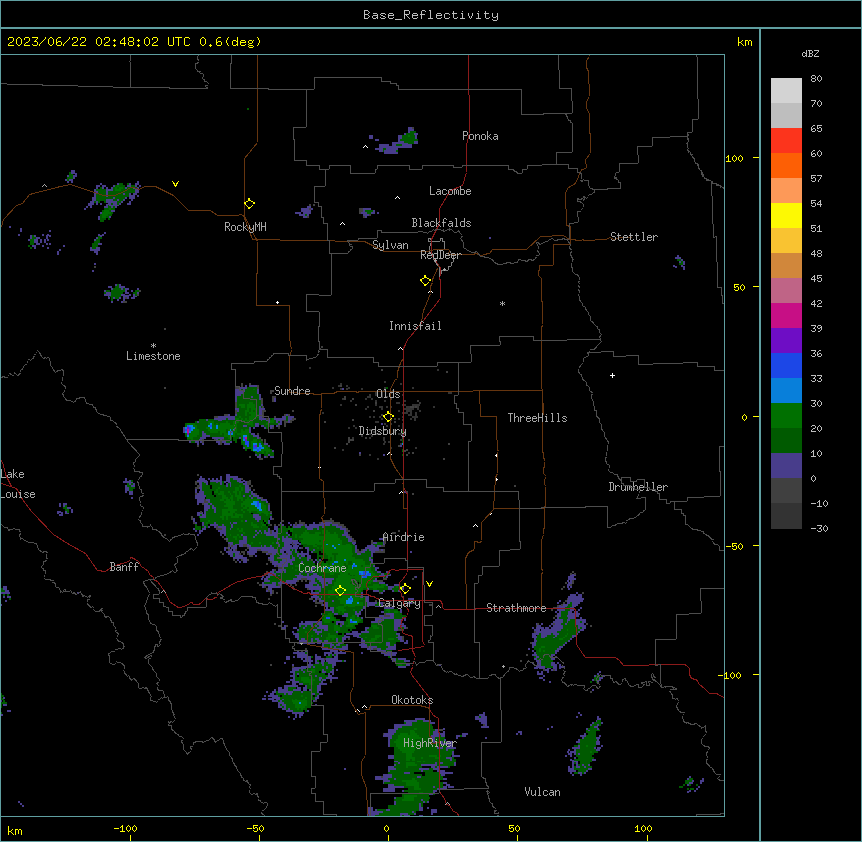This screenshot has height=842, width=862.
Task: Click the Base_Reflectivity title
Action: tap(431, 15)
